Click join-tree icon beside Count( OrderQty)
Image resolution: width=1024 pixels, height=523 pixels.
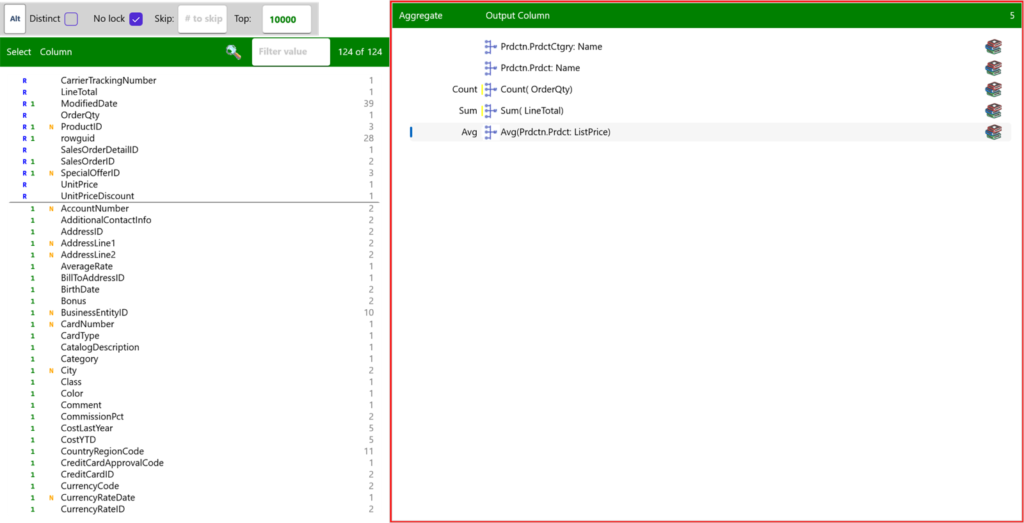(x=491, y=89)
